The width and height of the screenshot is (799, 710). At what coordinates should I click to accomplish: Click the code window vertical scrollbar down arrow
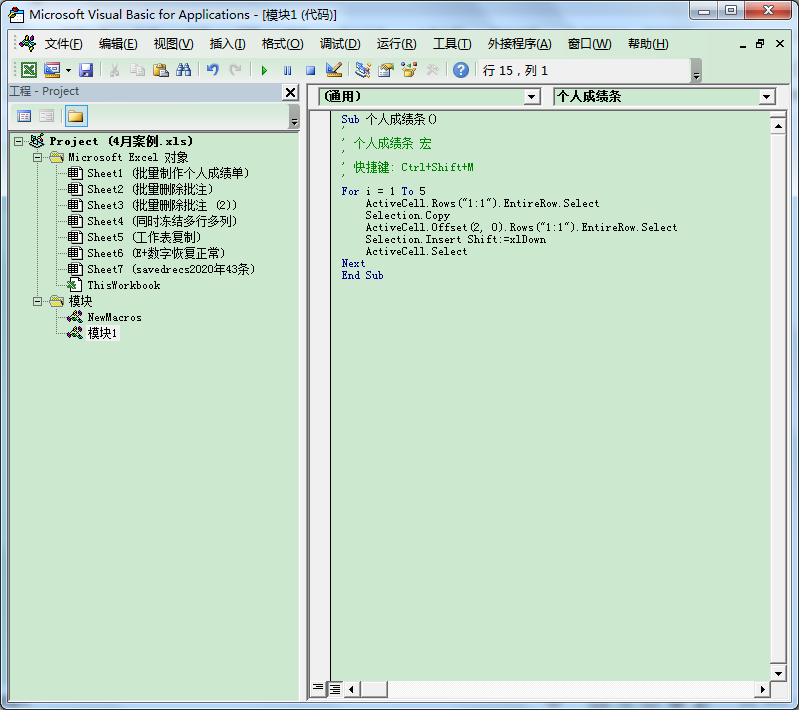778,673
